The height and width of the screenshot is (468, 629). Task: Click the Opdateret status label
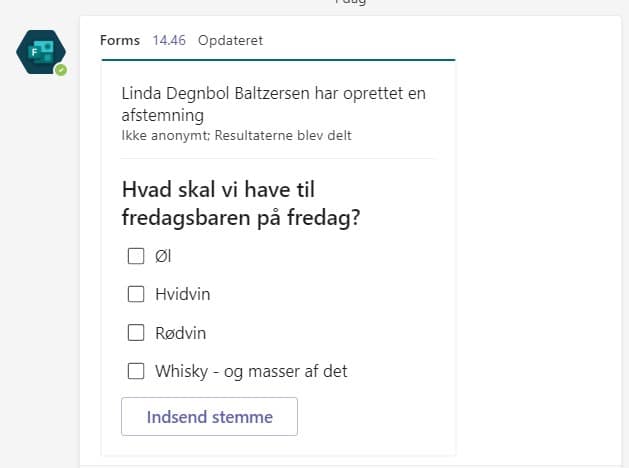[x=231, y=41]
